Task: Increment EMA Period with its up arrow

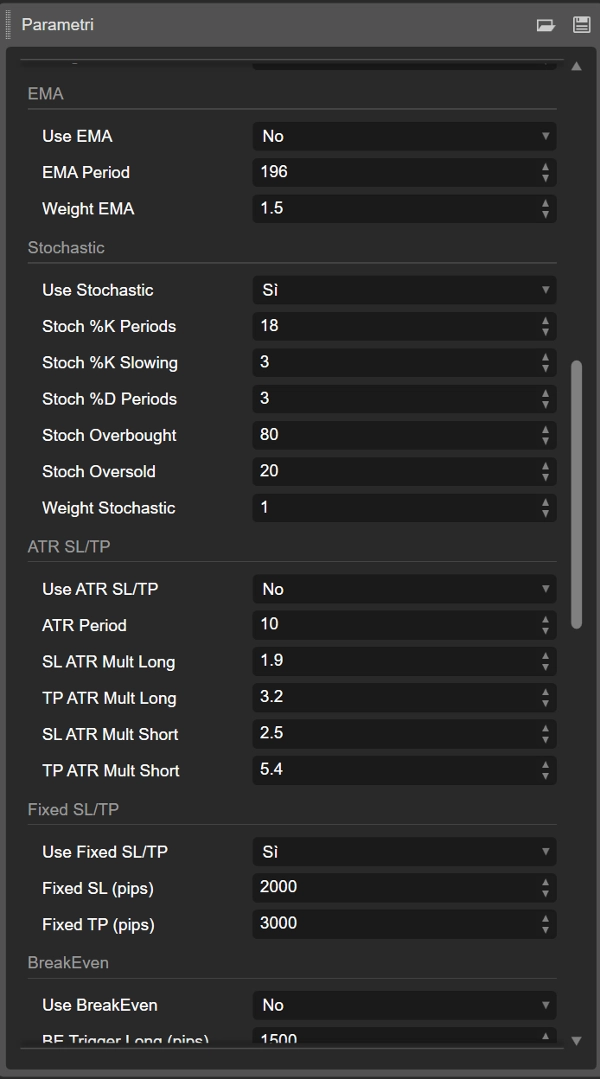Action: click(x=546, y=168)
